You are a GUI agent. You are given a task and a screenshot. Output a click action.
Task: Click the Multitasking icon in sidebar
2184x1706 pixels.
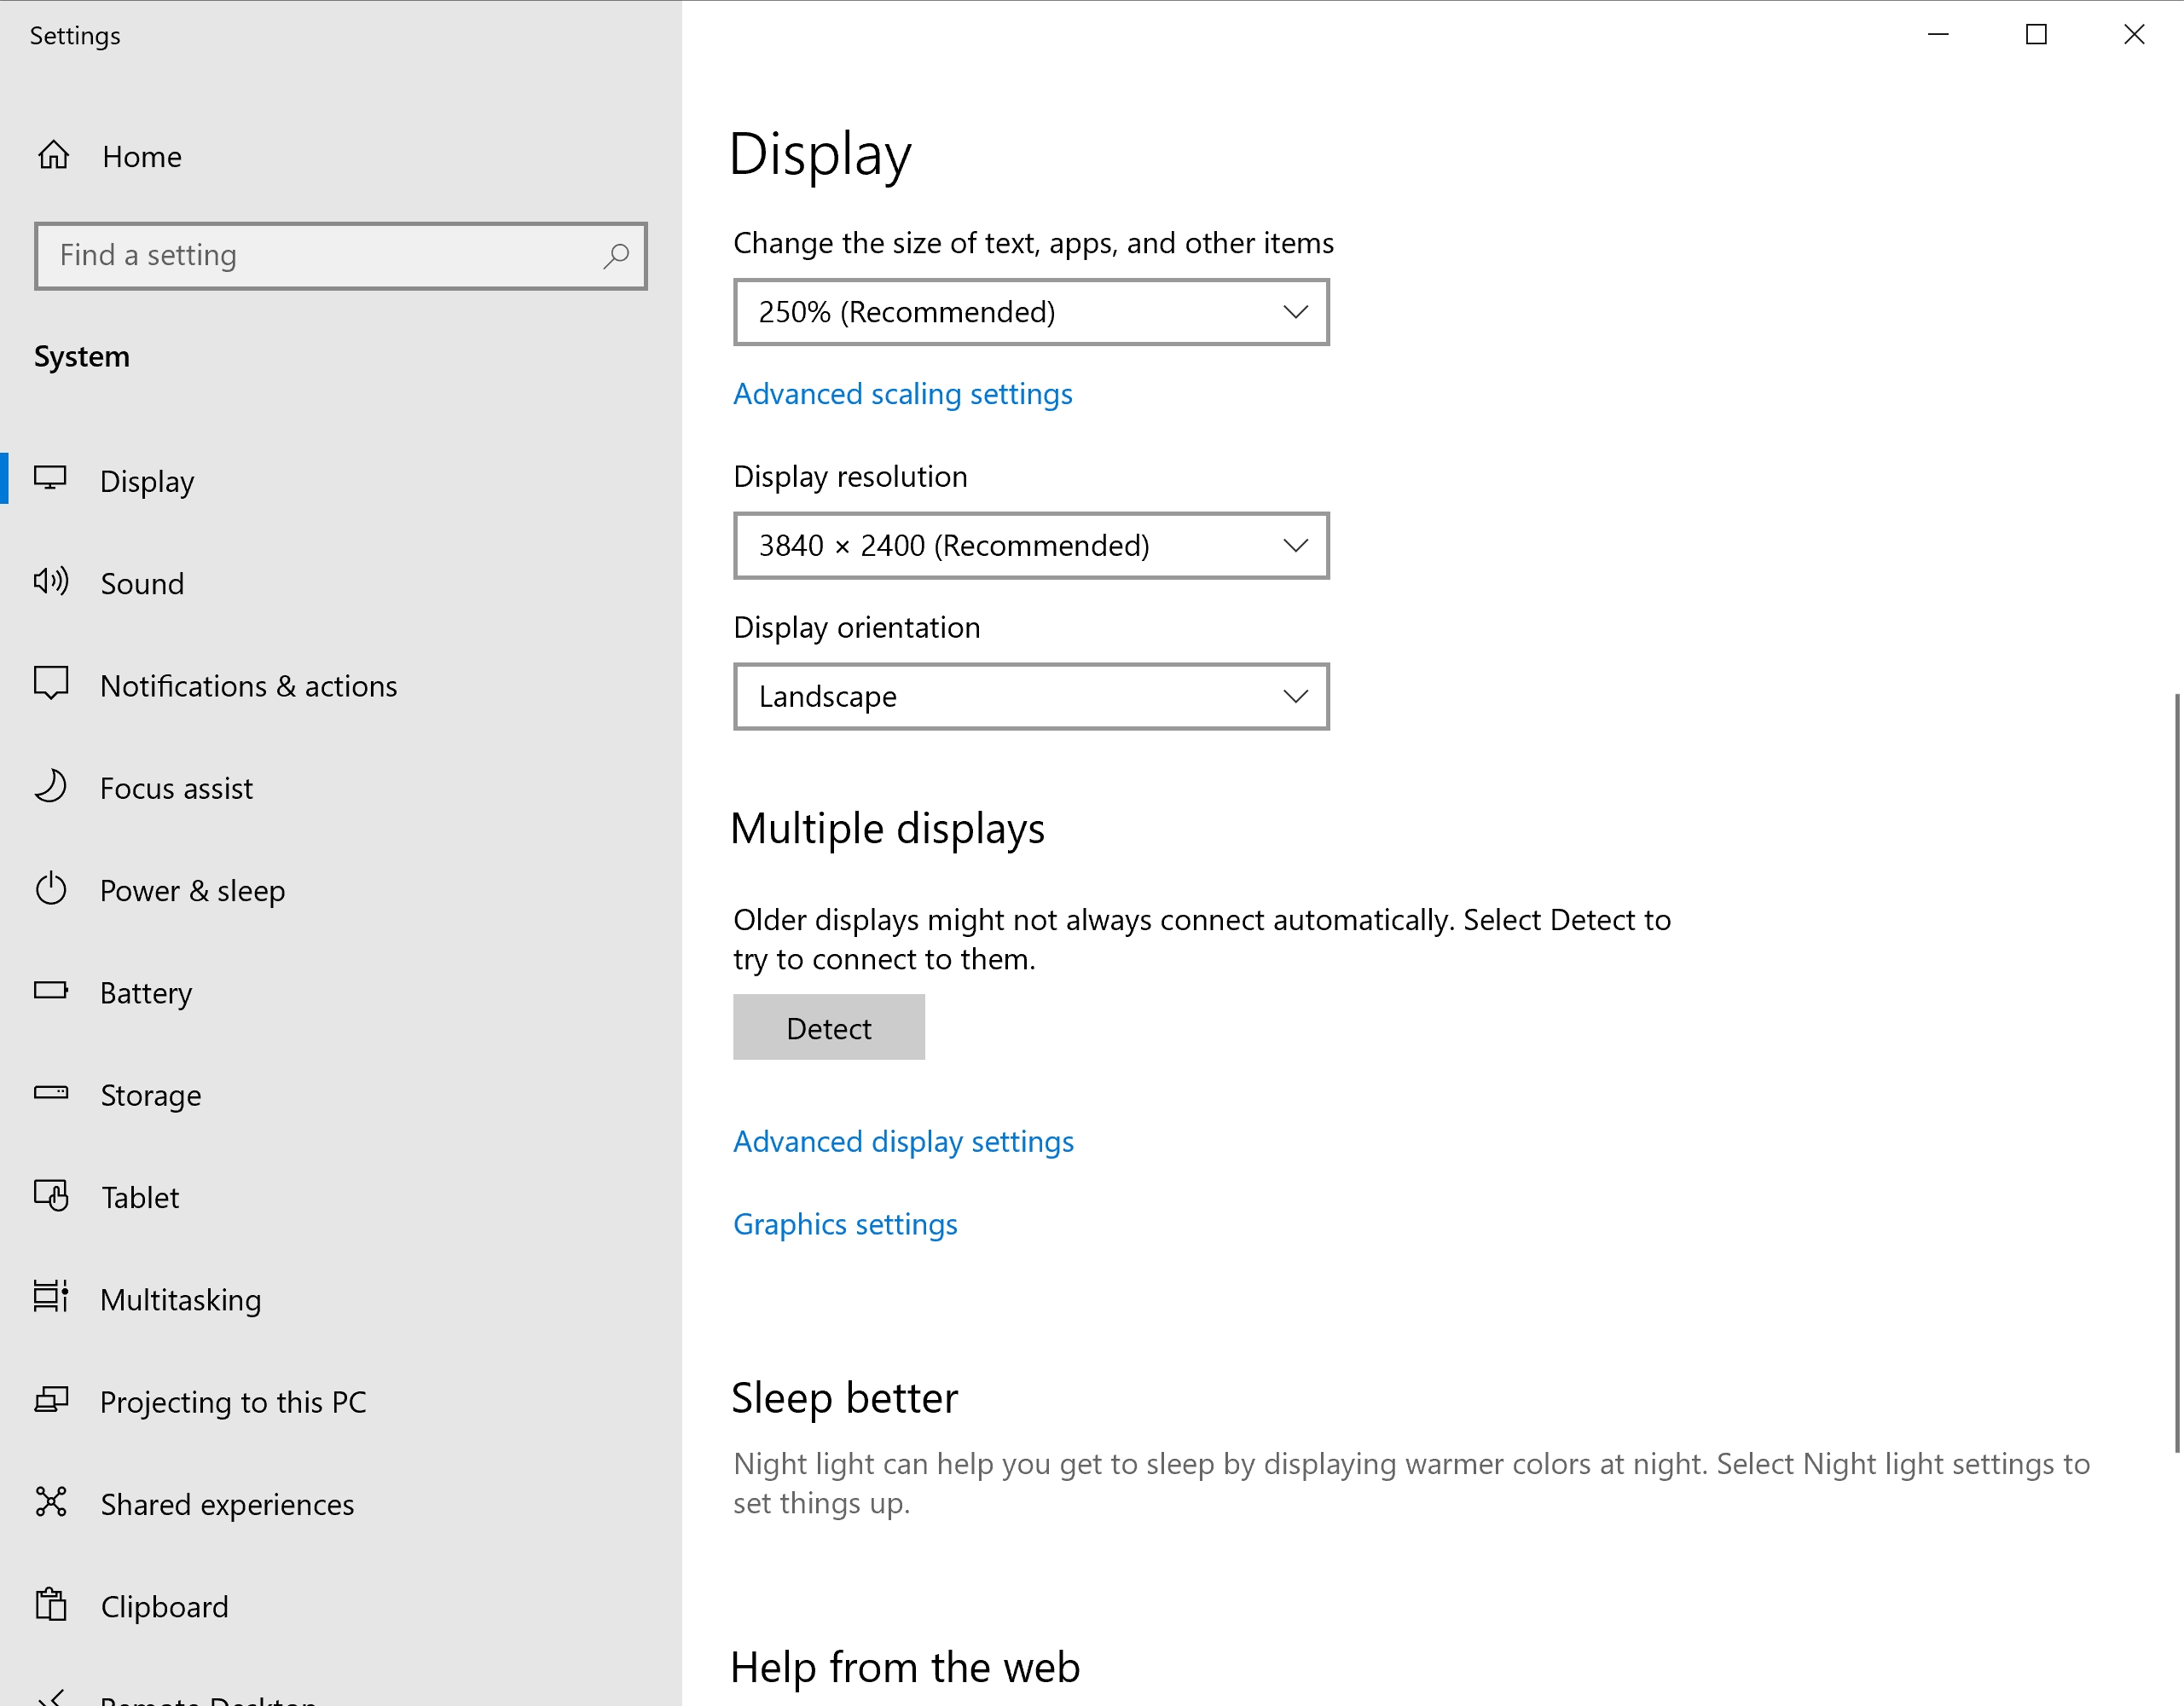[53, 1298]
